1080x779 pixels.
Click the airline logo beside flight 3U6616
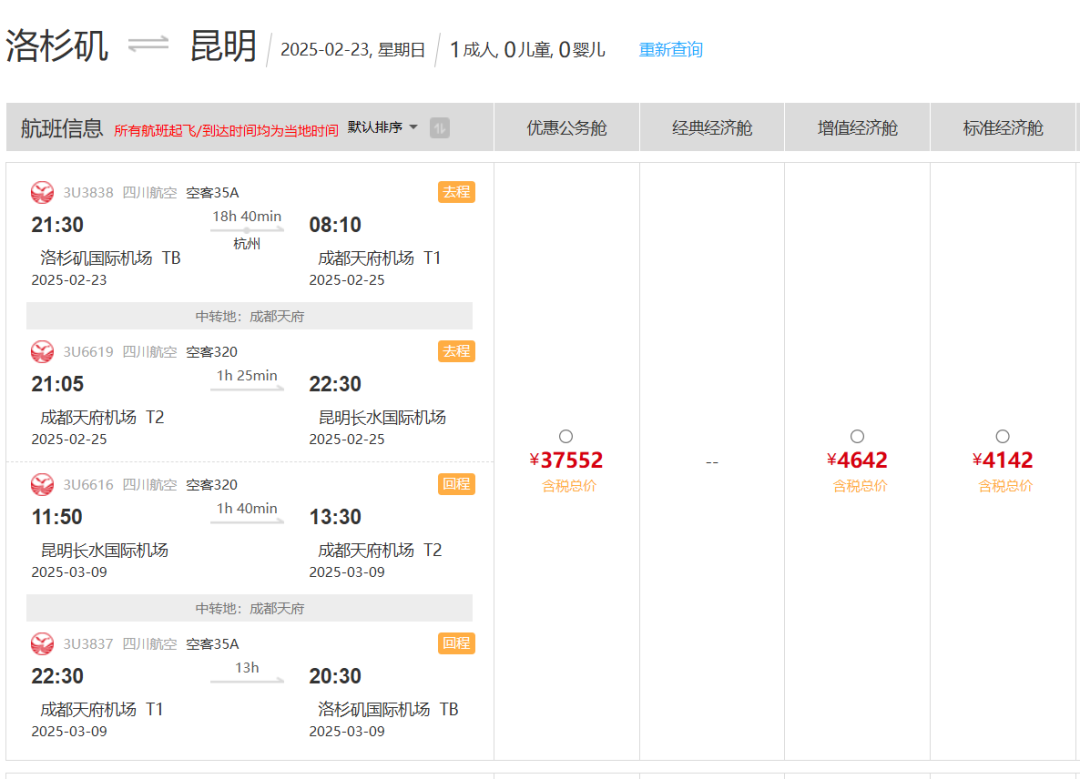(42, 484)
